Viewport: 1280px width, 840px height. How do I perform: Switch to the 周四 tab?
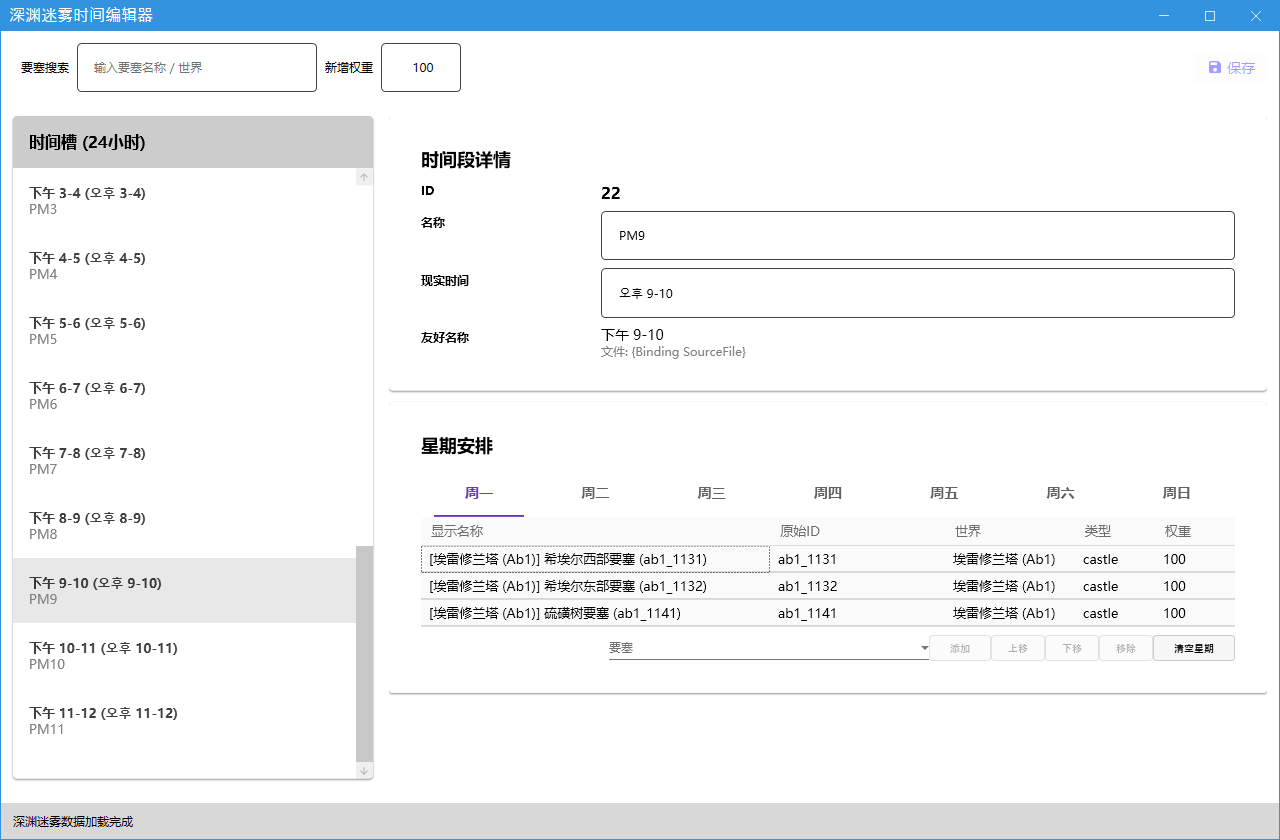click(x=827, y=493)
